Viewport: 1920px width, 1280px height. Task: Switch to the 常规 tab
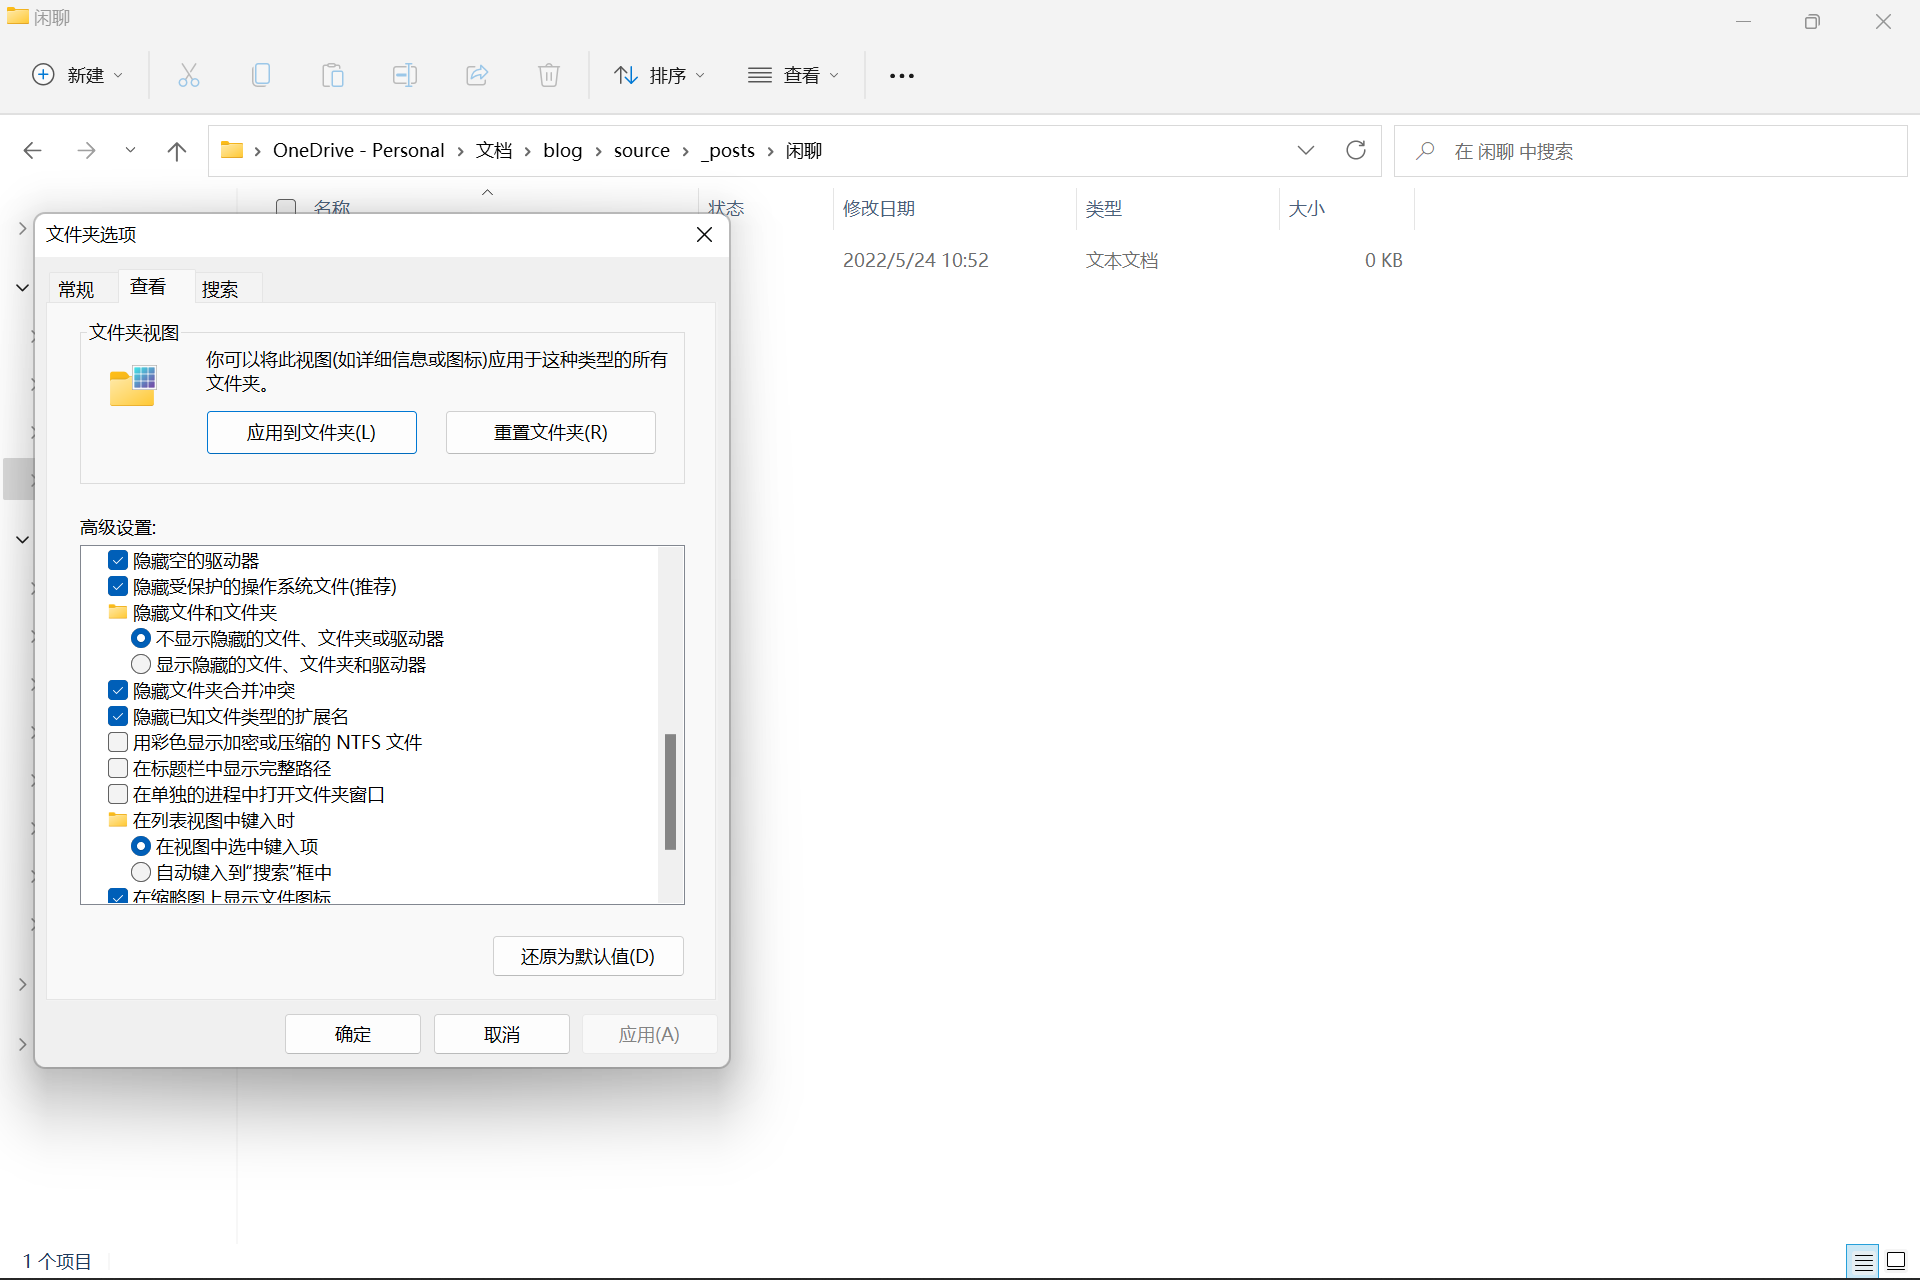click(x=76, y=289)
